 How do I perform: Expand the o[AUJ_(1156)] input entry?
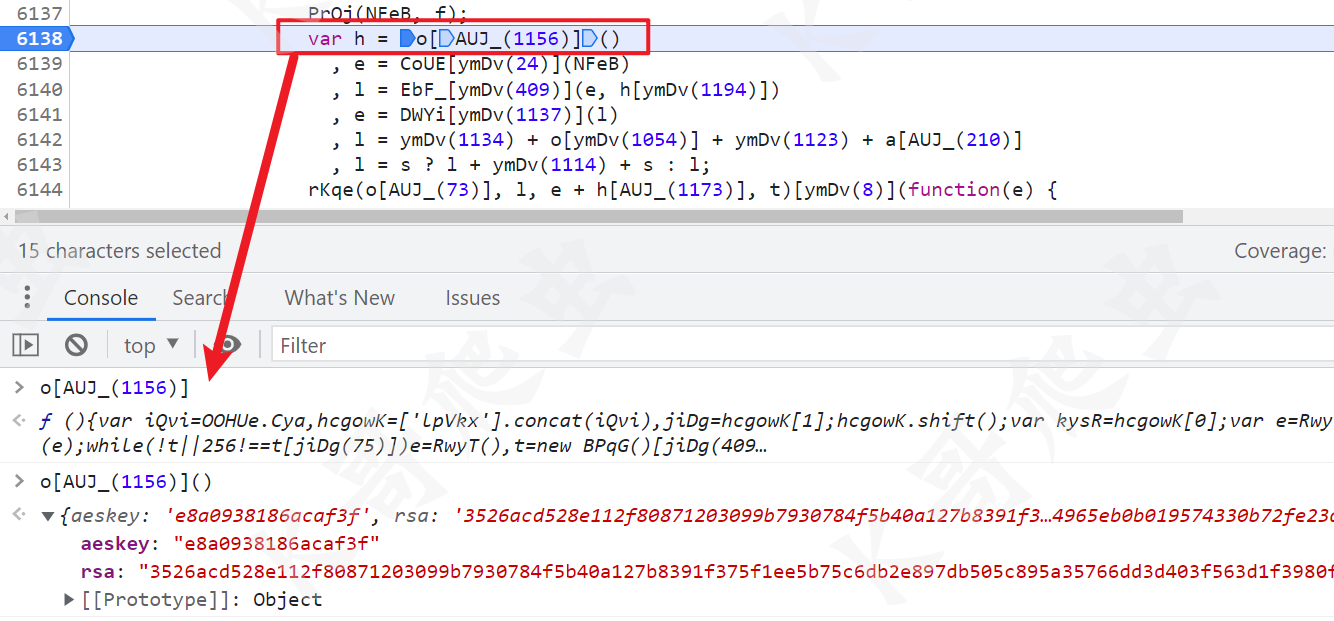click(19, 388)
